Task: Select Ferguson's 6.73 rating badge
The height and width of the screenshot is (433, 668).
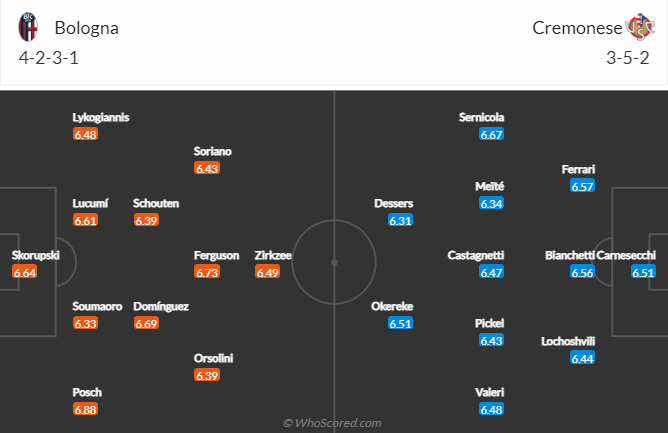Action: click(x=207, y=272)
